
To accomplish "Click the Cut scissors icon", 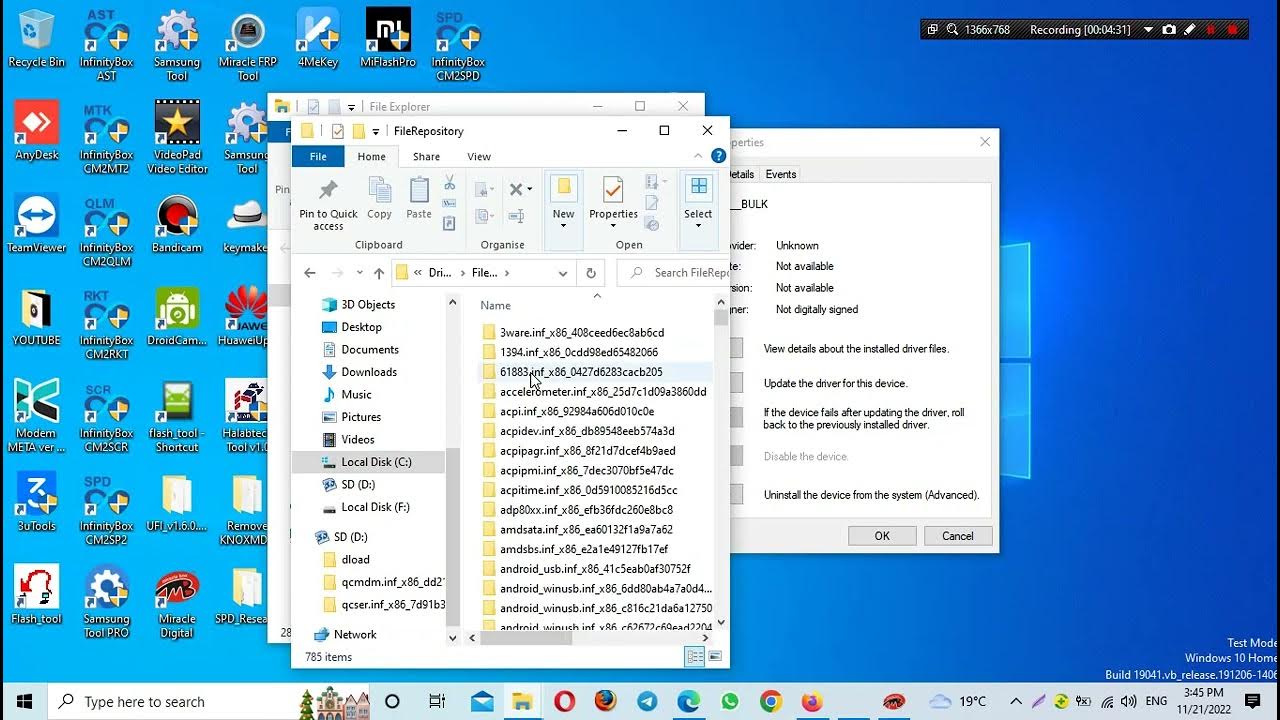I will (449, 183).
